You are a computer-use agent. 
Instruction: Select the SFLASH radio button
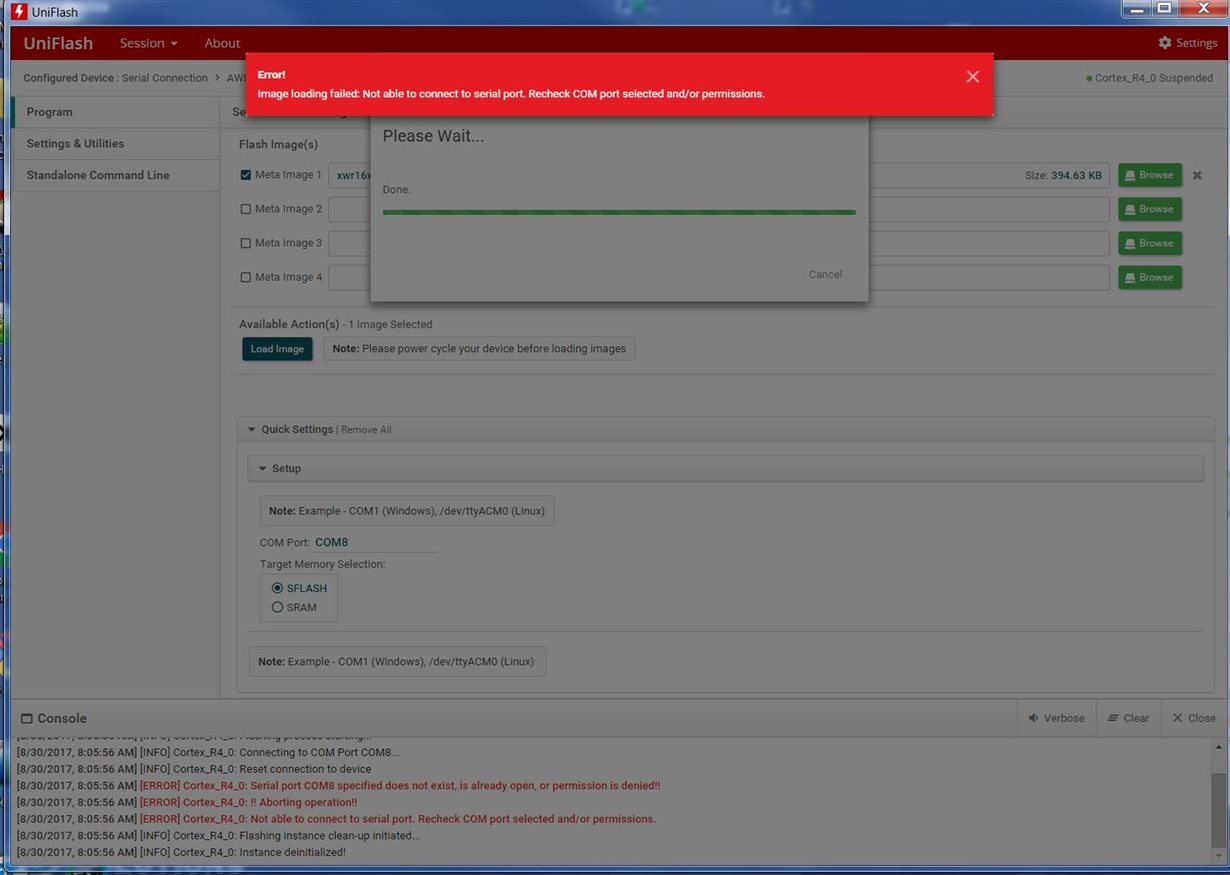[277, 588]
